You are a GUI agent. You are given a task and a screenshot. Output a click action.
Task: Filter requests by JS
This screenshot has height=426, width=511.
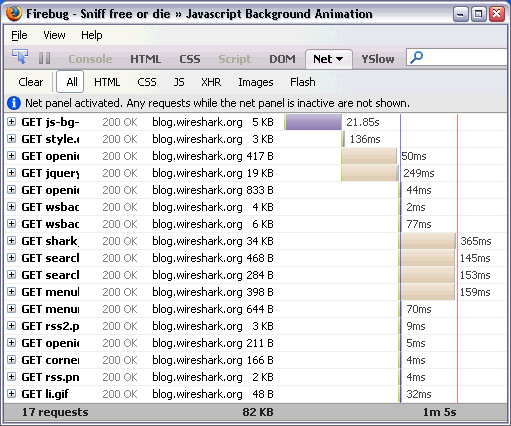pyautogui.click(x=179, y=82)
